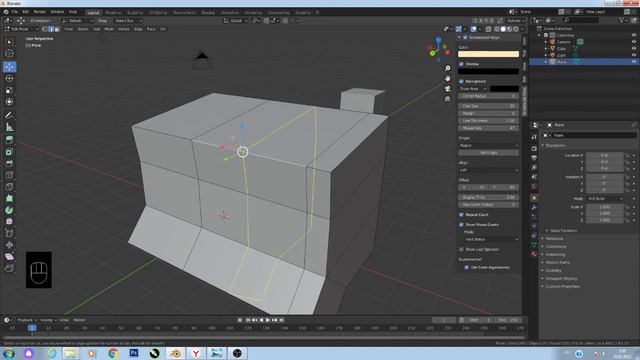Open the Vertex menu in viewport header
Screen dimensions: 640x360
click(x=123, y=29)
